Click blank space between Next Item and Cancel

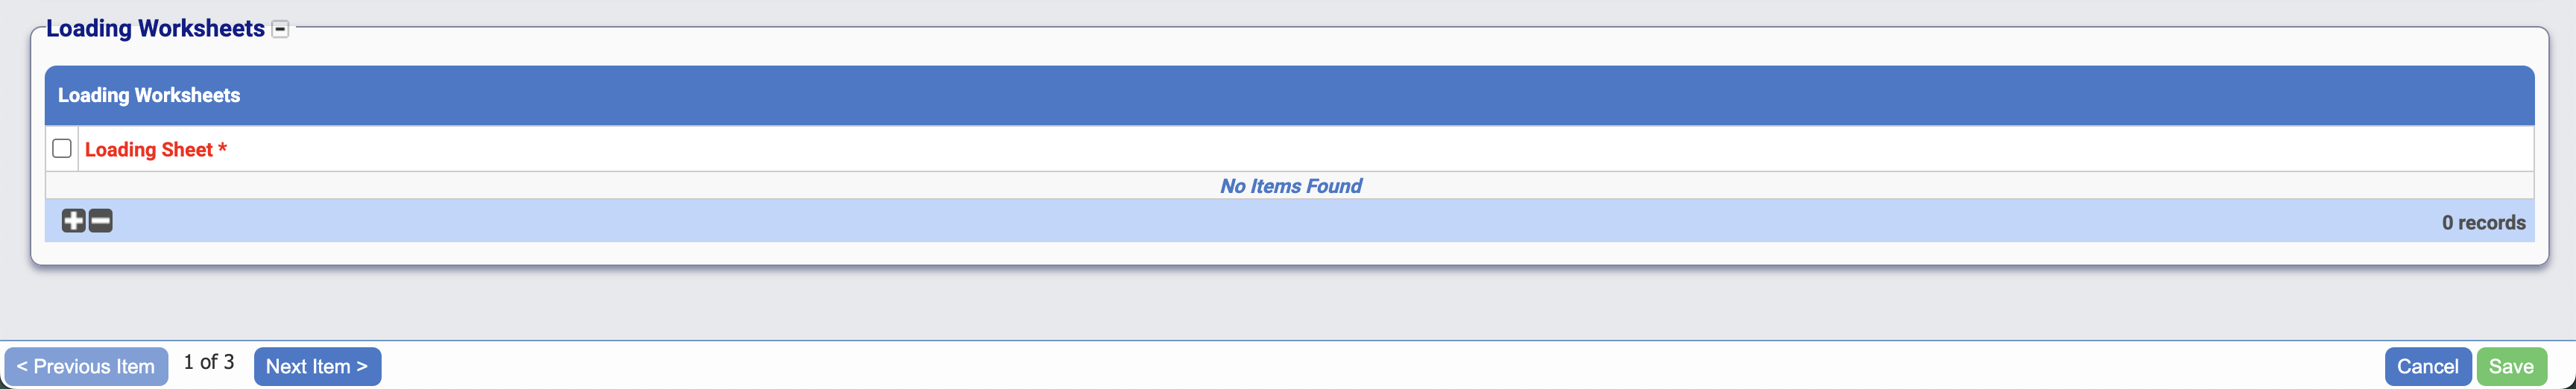pyautogui.click(x=1300, y=366)
